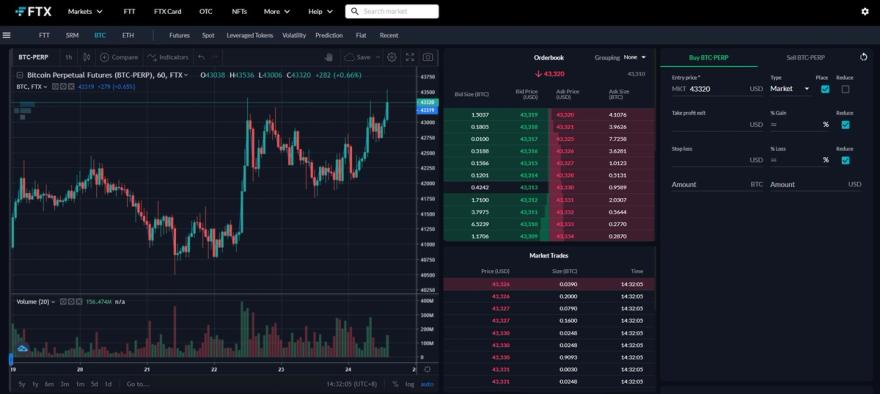Open the chart Indicators list
Screen dimensions: 880x394
point(168,57)
